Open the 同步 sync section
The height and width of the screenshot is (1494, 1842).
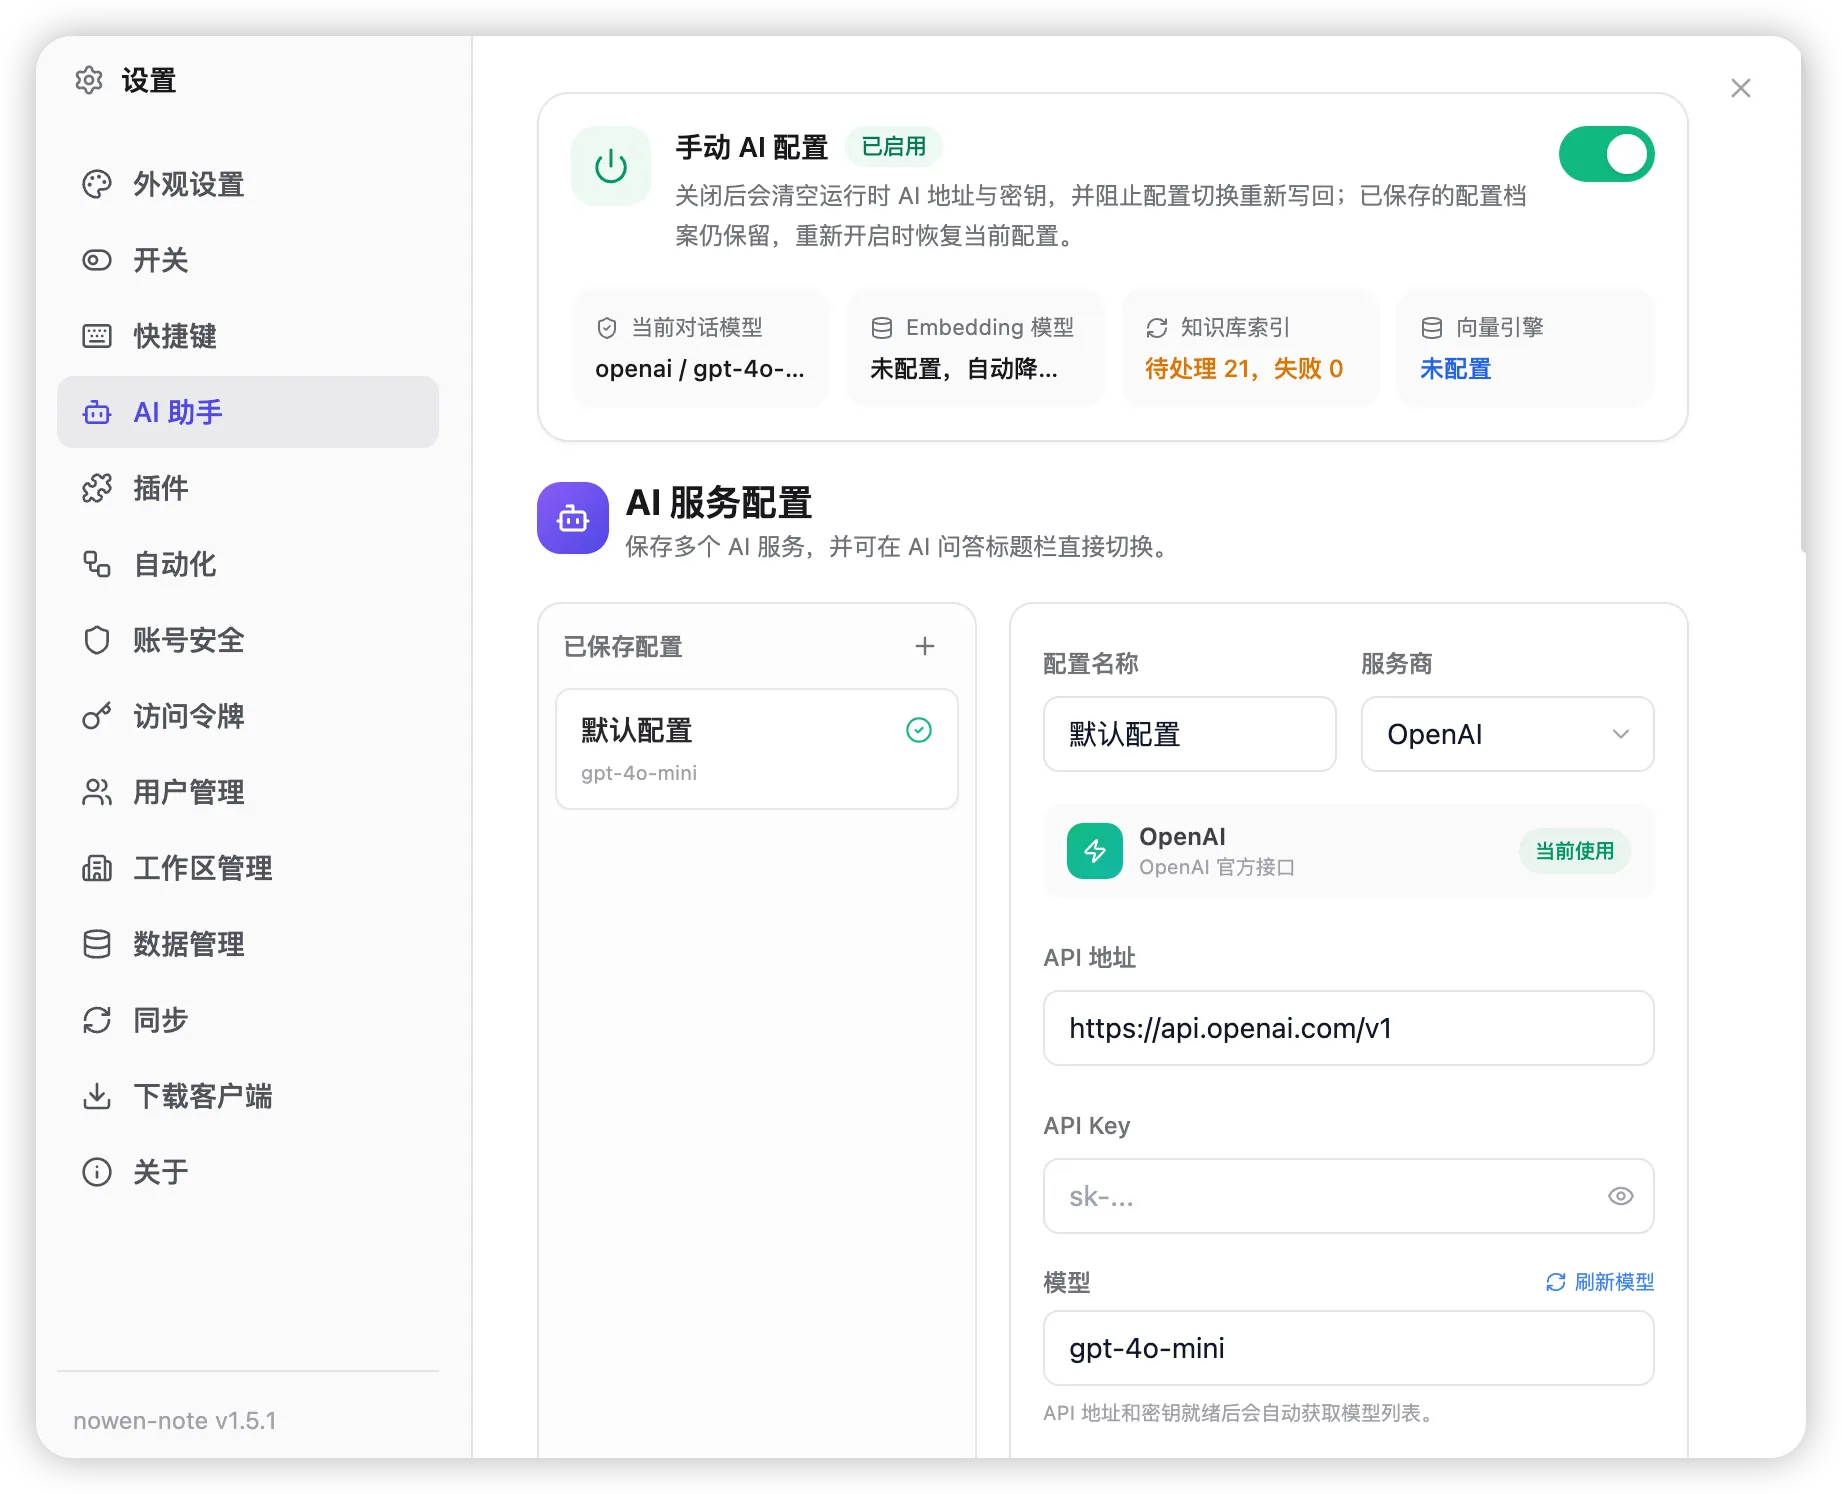tap(247, 1020)
